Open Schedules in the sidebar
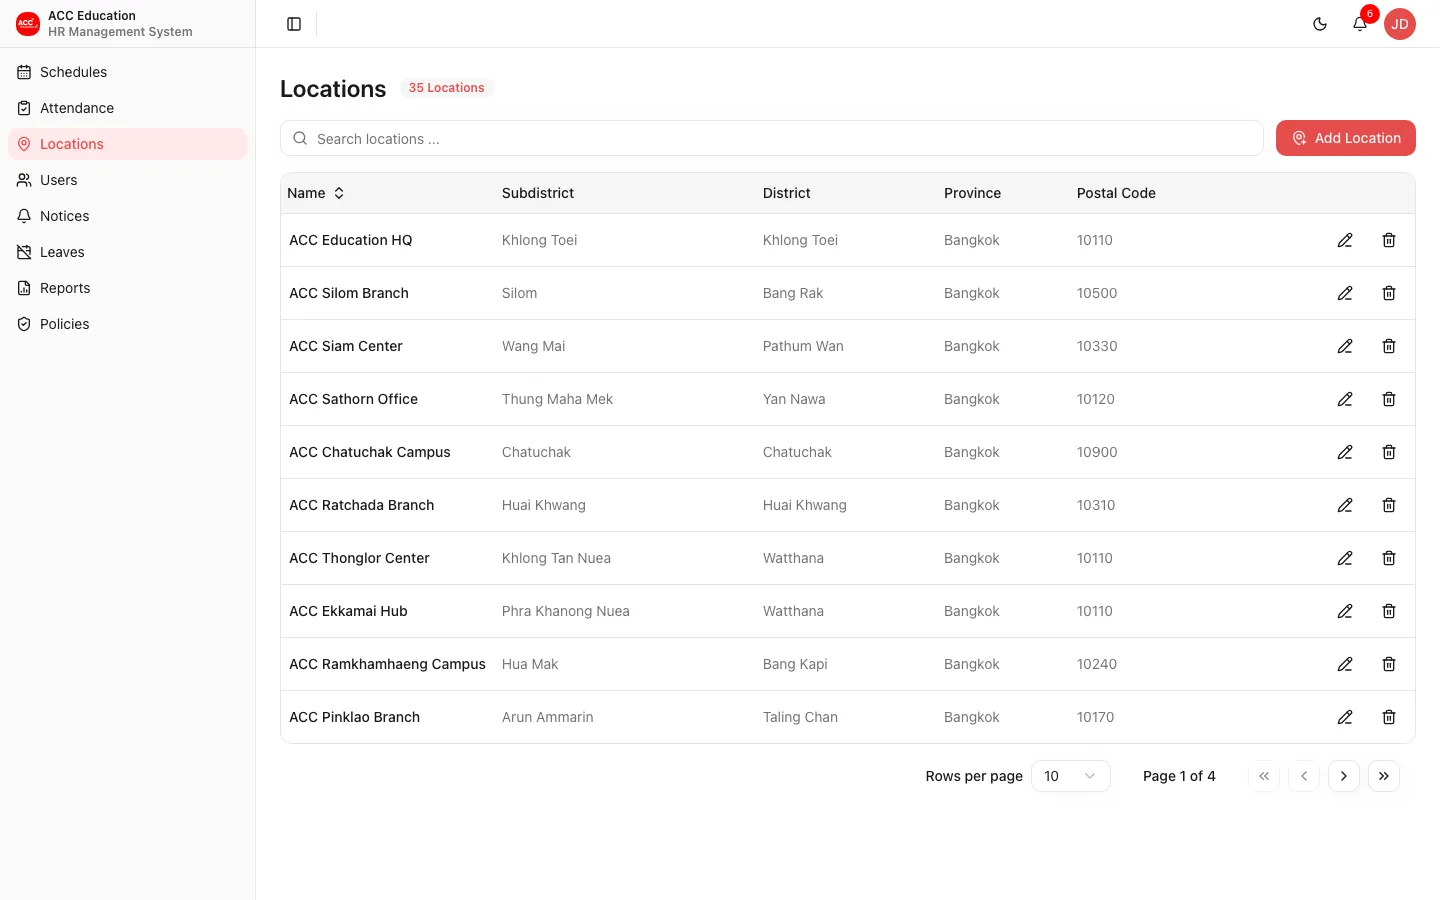The image size is (1440, 900). (128, 72)
